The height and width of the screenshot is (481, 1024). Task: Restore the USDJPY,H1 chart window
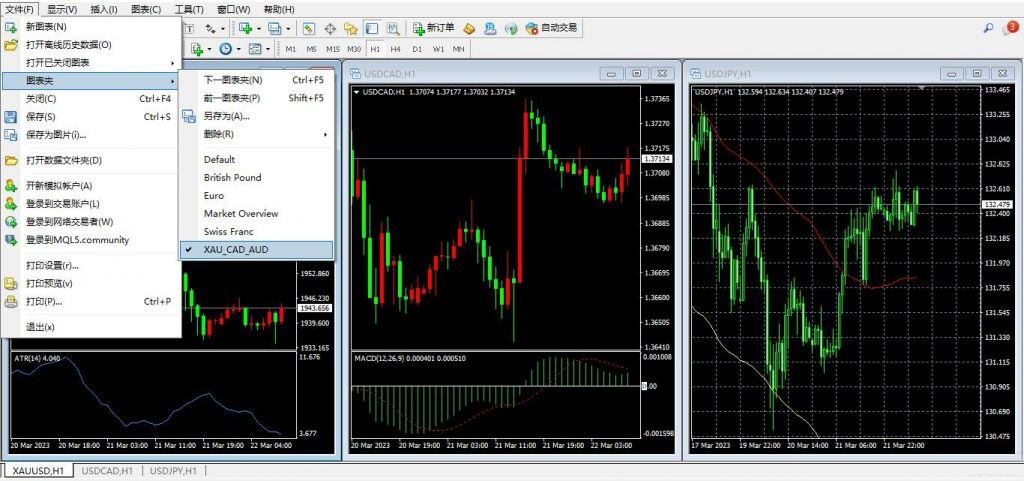tap(976, 74)
